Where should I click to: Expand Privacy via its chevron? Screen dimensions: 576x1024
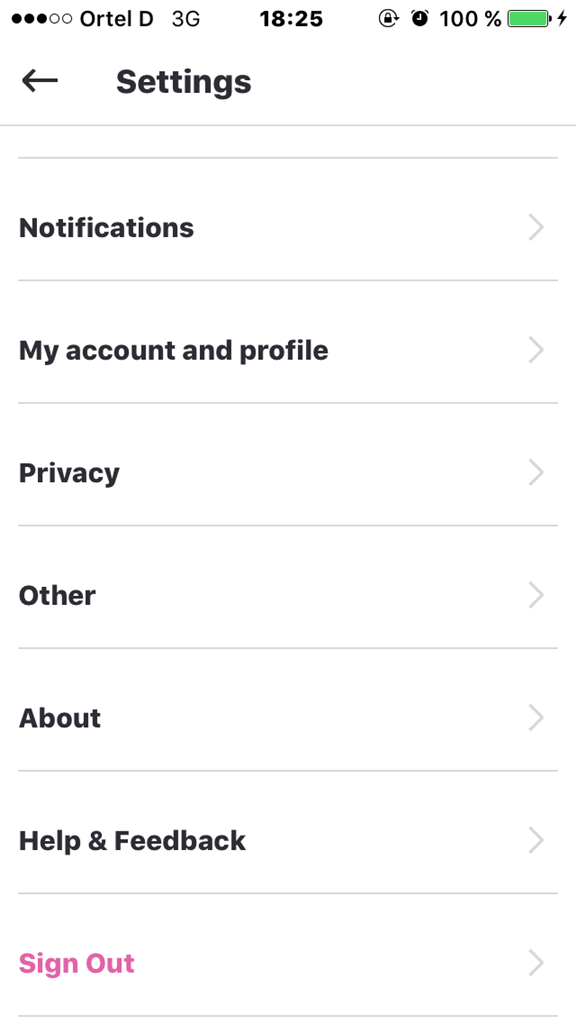[x=536, y=472]
